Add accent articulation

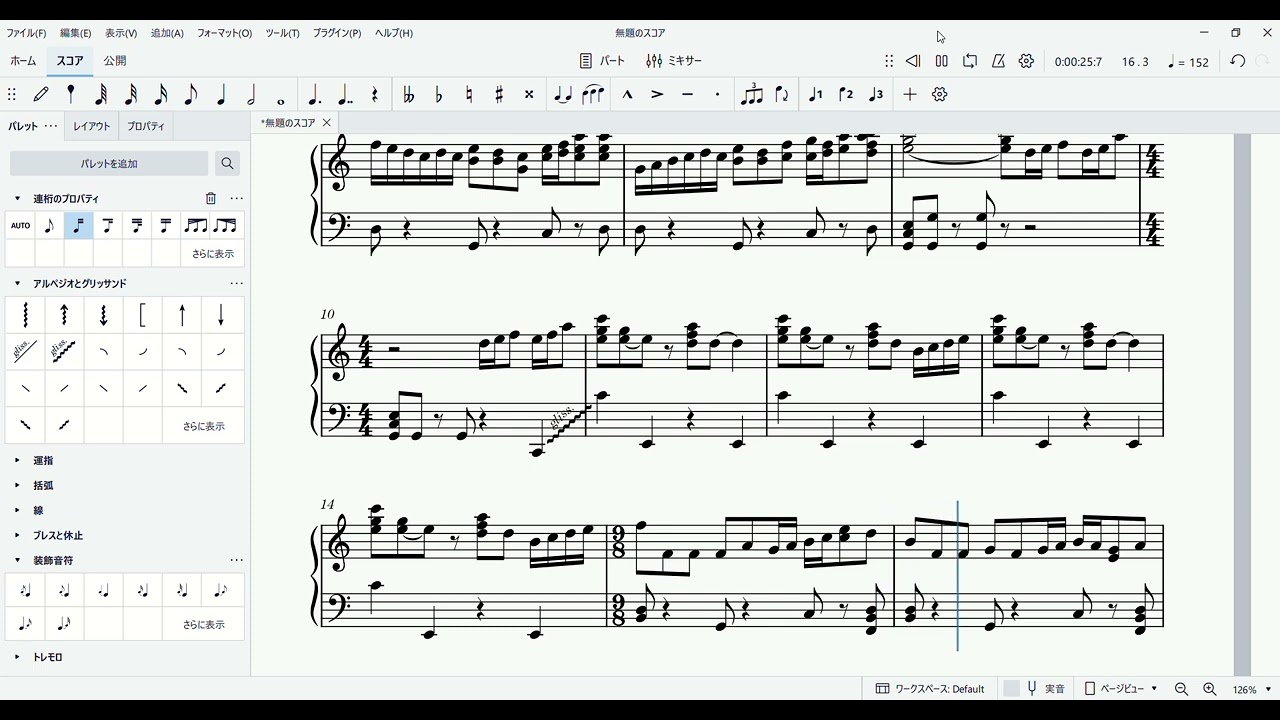tap(657, 95)
